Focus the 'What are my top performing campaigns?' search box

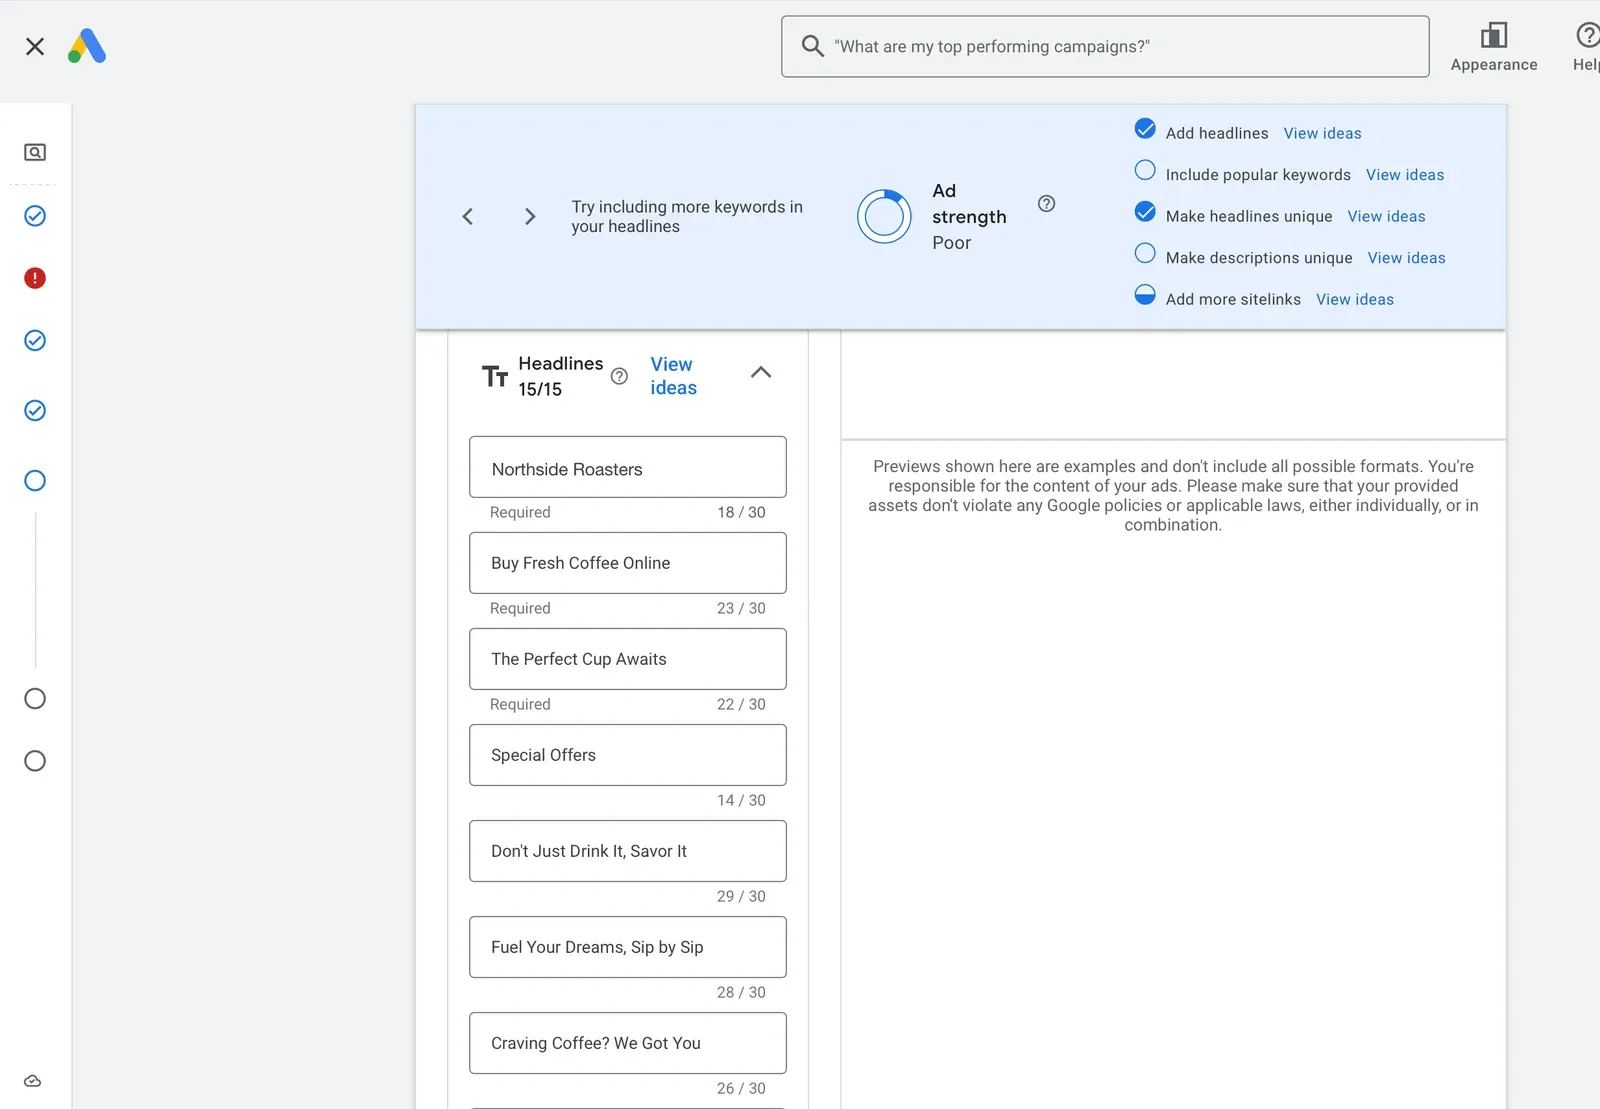pos(1105,46)
